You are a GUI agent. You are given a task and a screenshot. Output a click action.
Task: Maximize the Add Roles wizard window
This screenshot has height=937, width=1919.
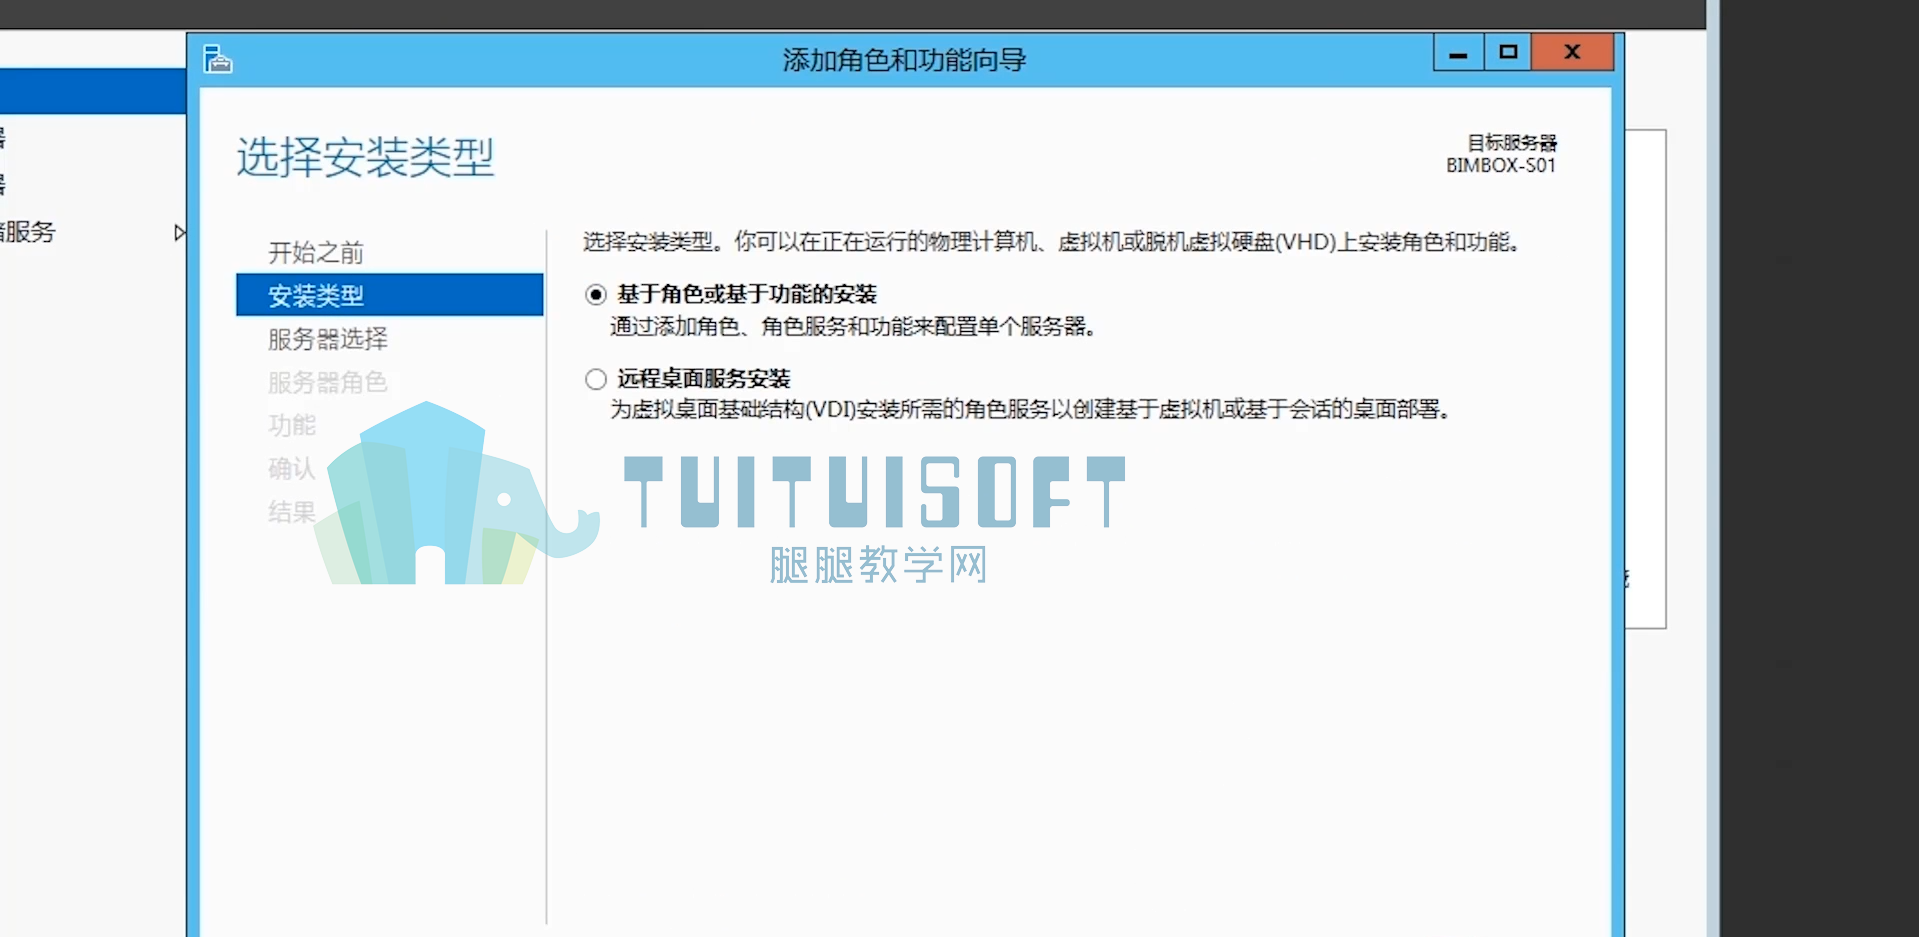click(x=1508, y=52)
